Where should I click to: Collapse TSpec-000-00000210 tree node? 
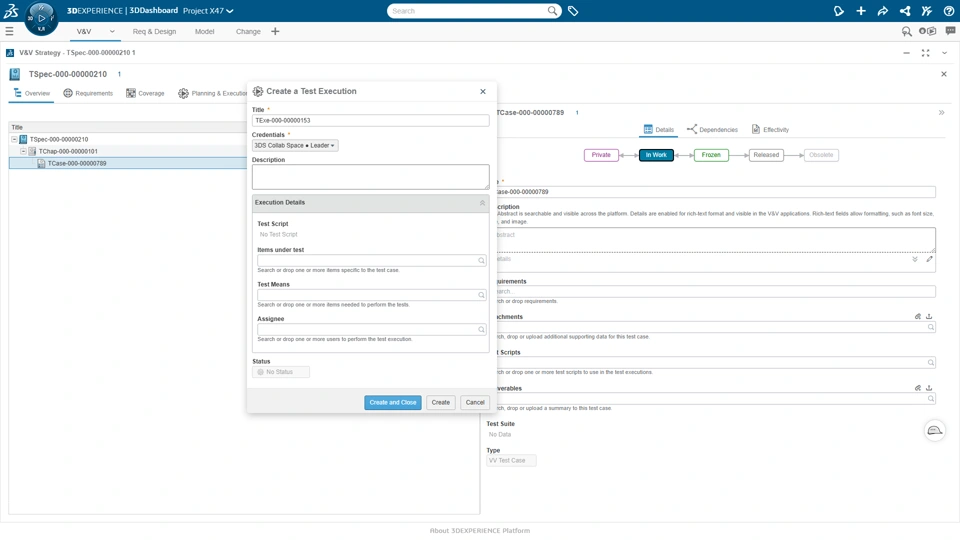pyautogui.click(x=15, y=139)
